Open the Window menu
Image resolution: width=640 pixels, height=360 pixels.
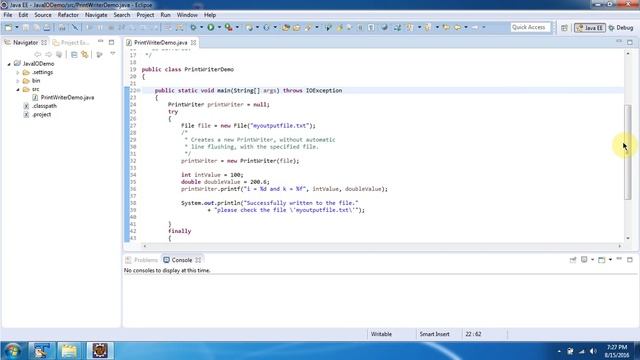click(x=187, y=15)
